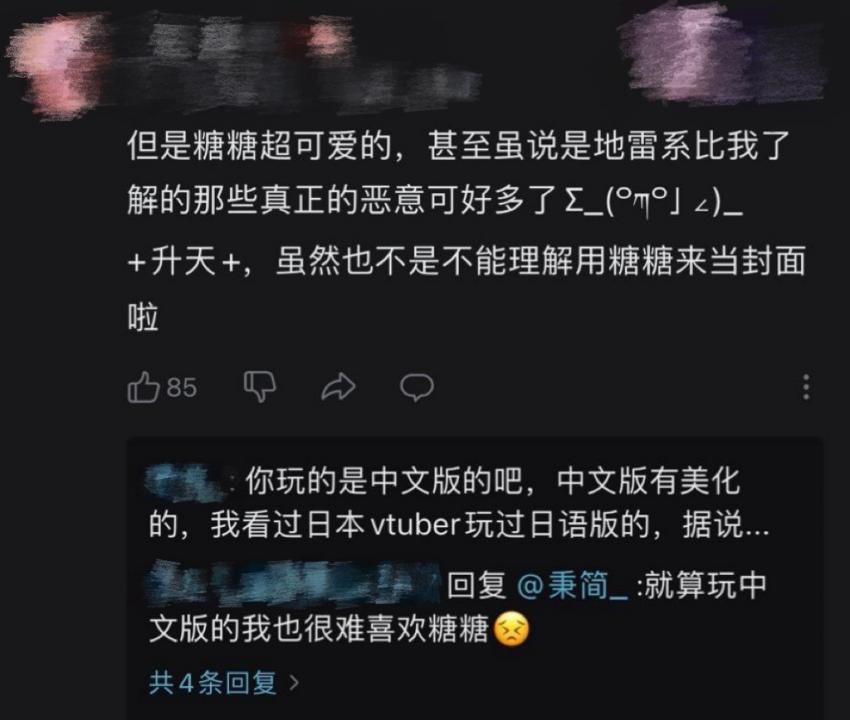Open the three-dot more options menu
The height and width of the screenshot is (720, 850).
tap(806, 387)
